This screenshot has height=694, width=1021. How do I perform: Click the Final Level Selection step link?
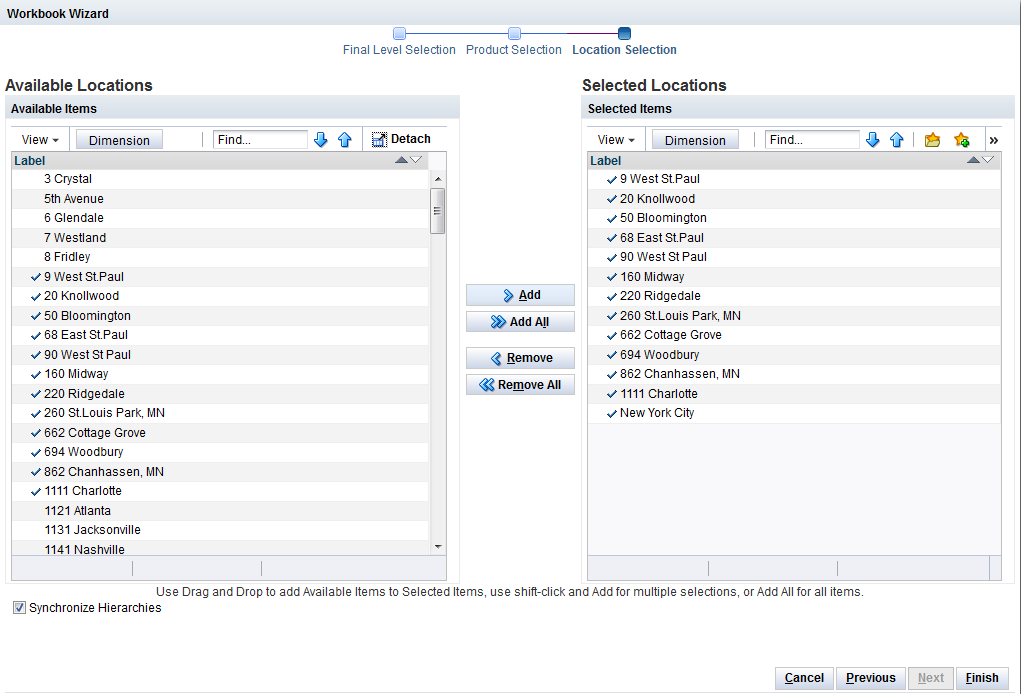[x=399, y=50]
